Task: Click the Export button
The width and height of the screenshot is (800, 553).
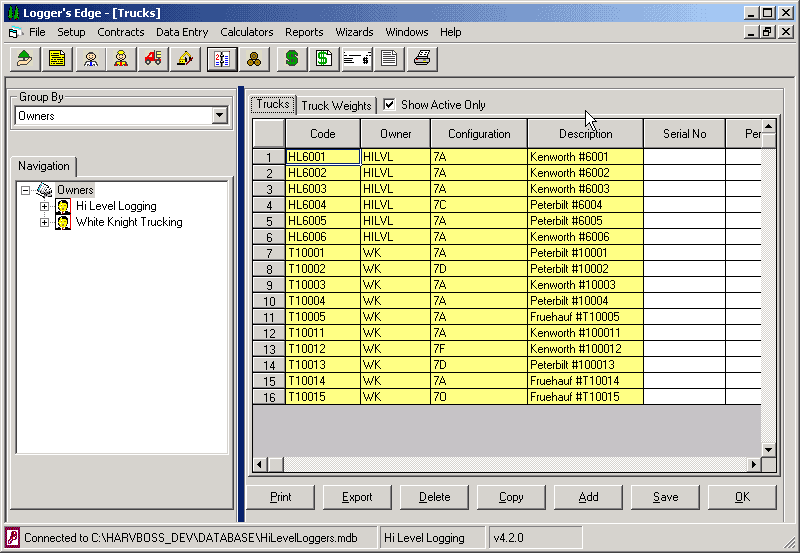Action: 357,497
